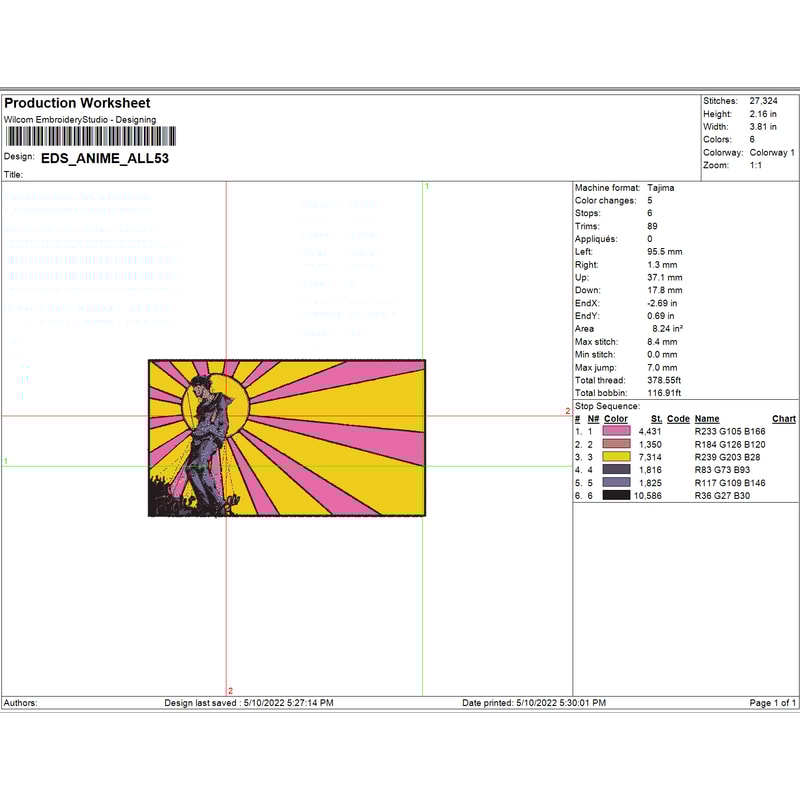Click the Name column header

point(707,419)
